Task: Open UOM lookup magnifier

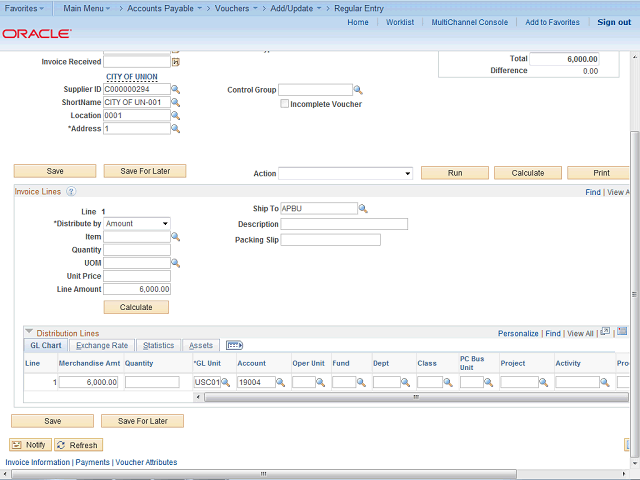Action: pyautogui.click(x=176, y=263)
